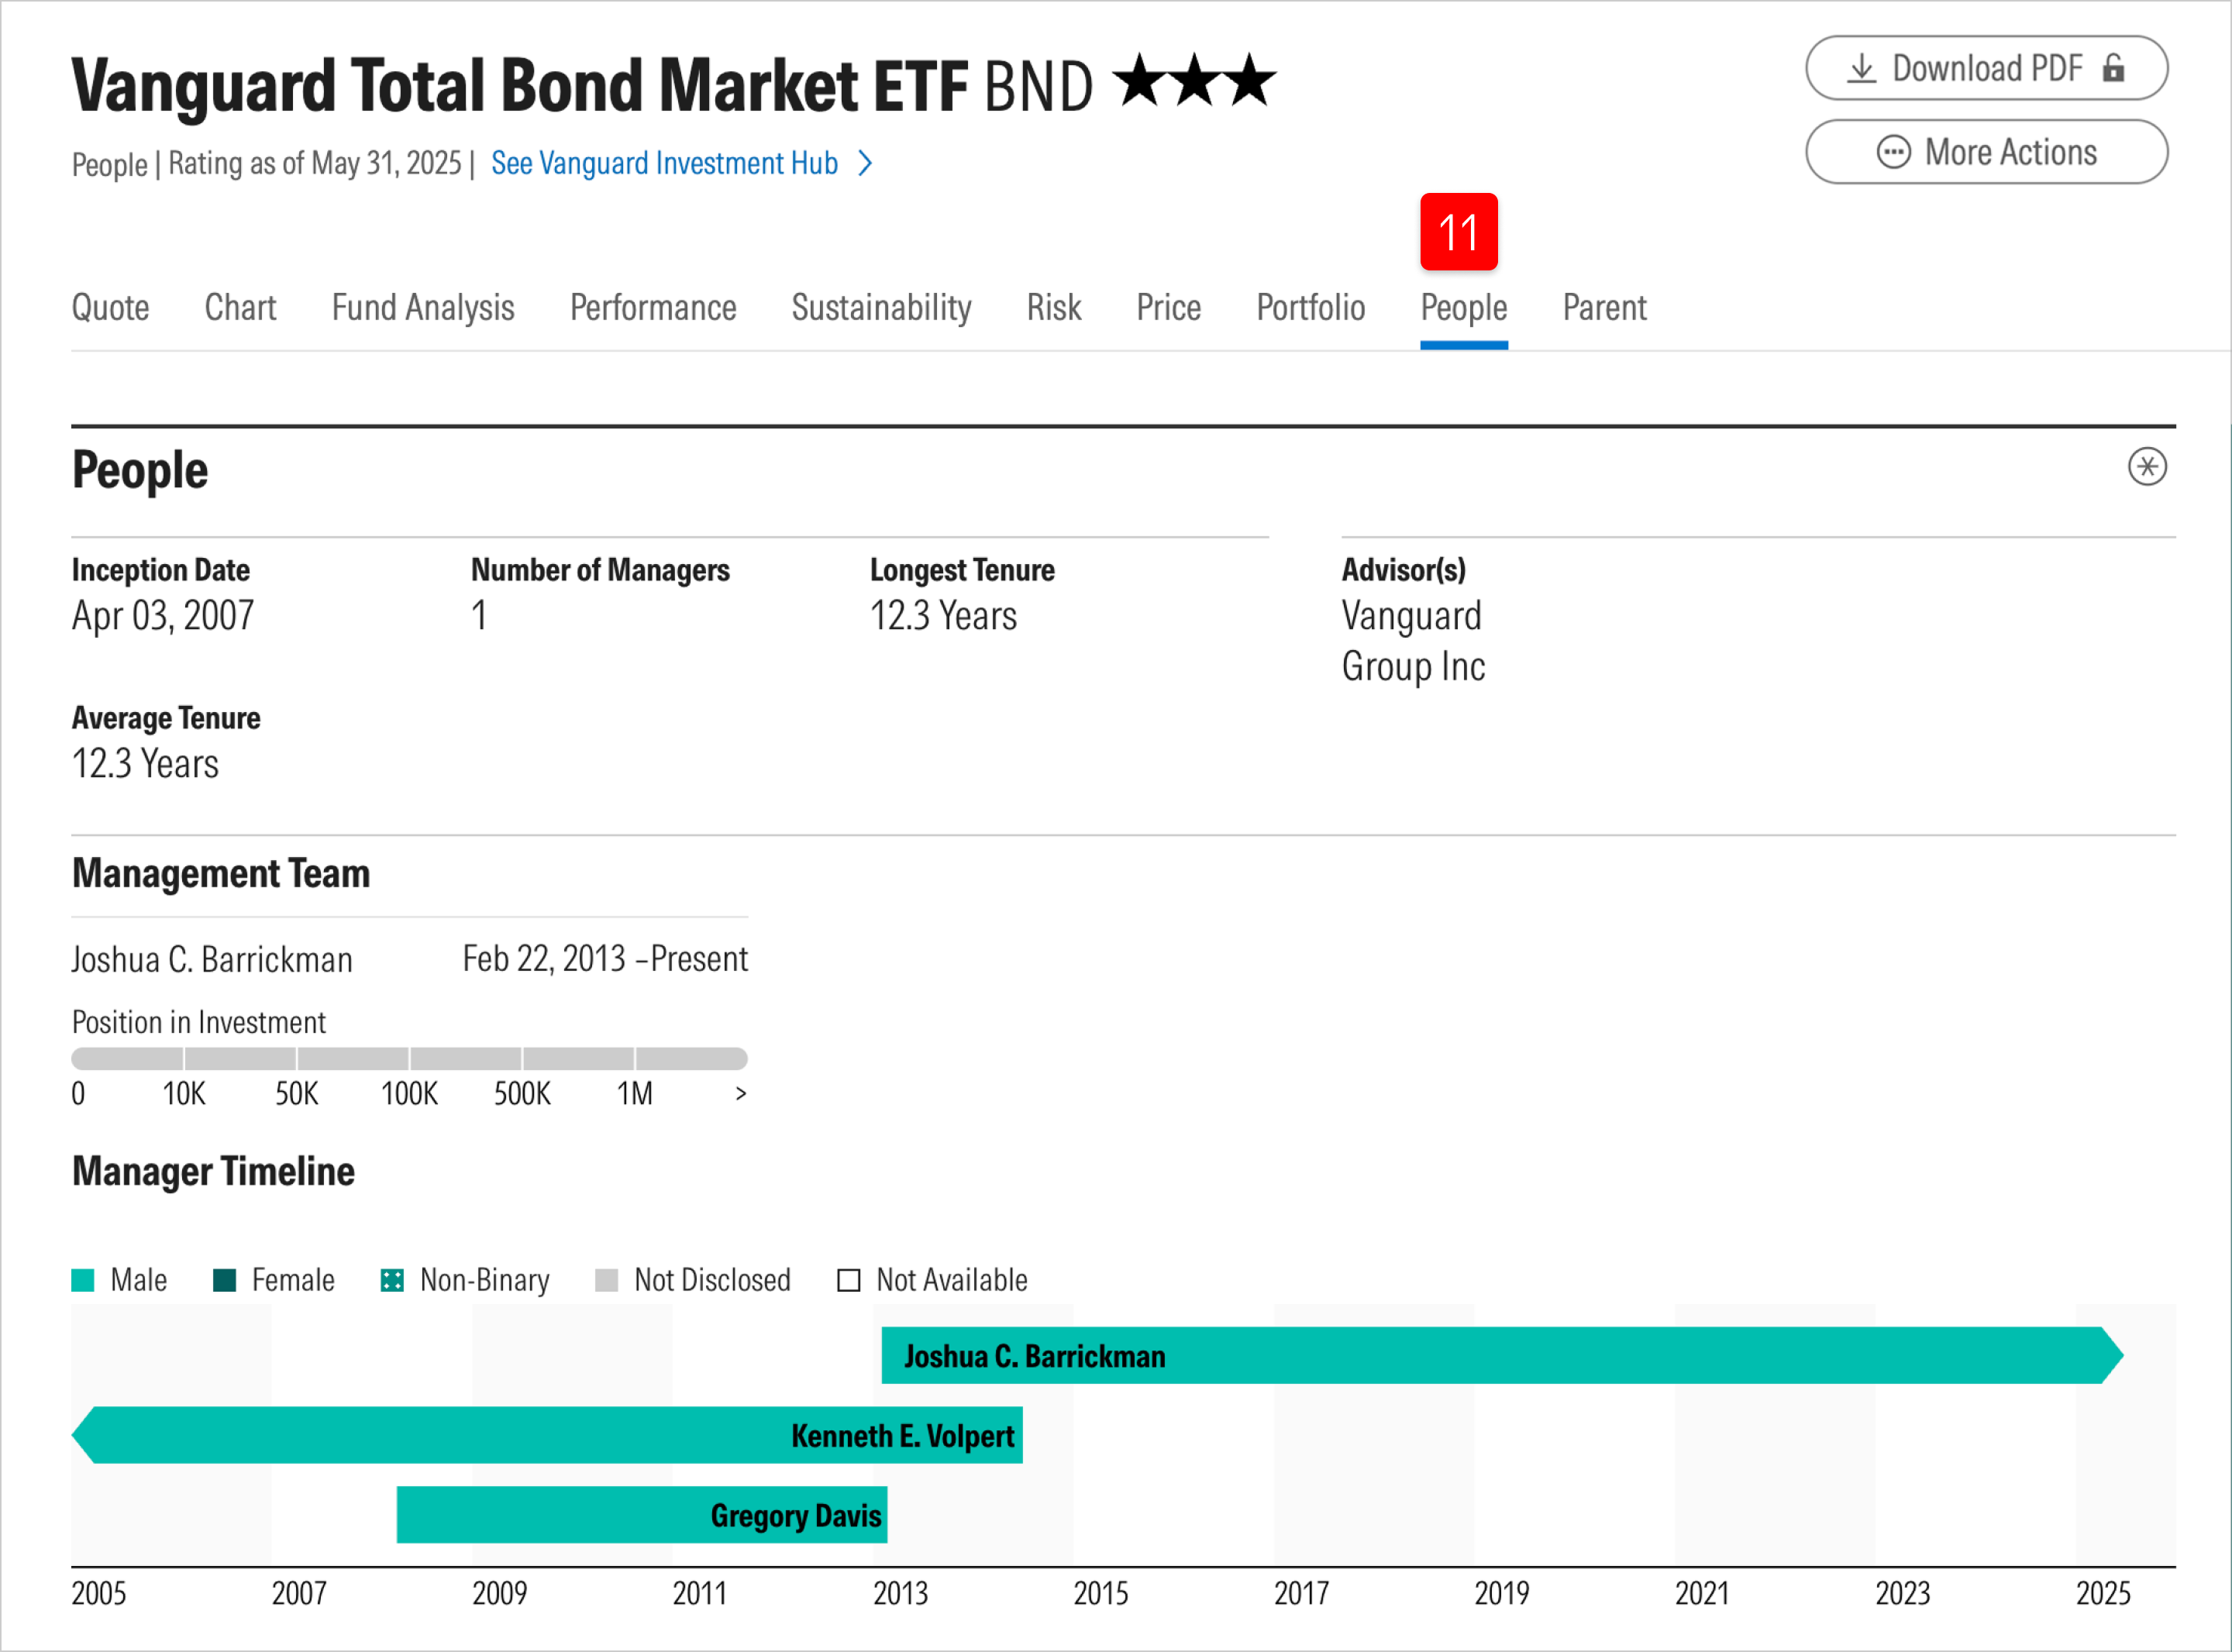The image size is (2232, 1652).
Task: Open the Parent tab
Action: [1604, 308]
